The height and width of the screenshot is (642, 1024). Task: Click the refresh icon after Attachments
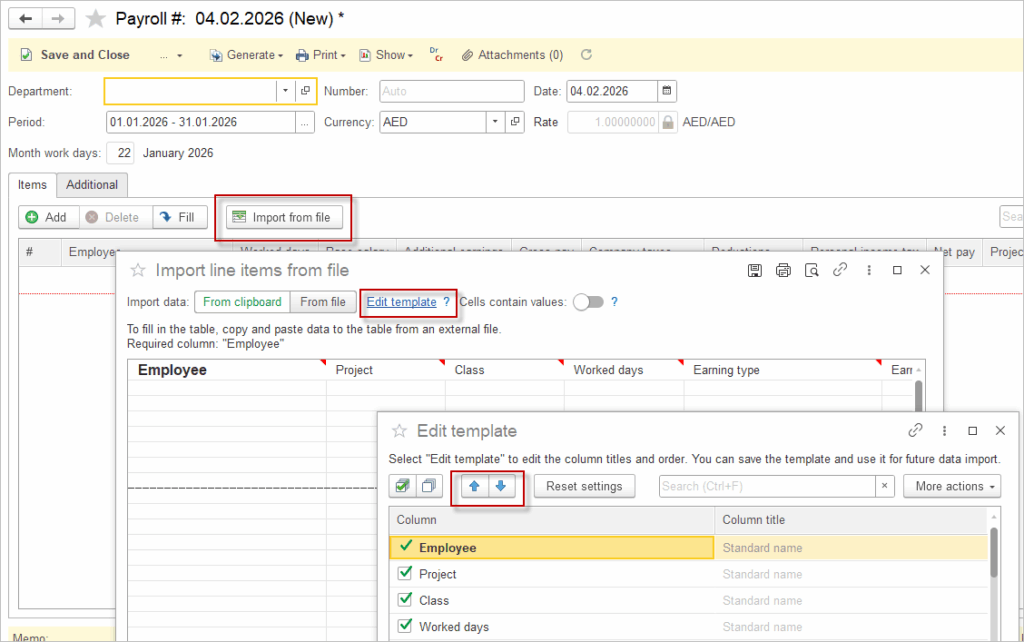click(x=586, y=55)
